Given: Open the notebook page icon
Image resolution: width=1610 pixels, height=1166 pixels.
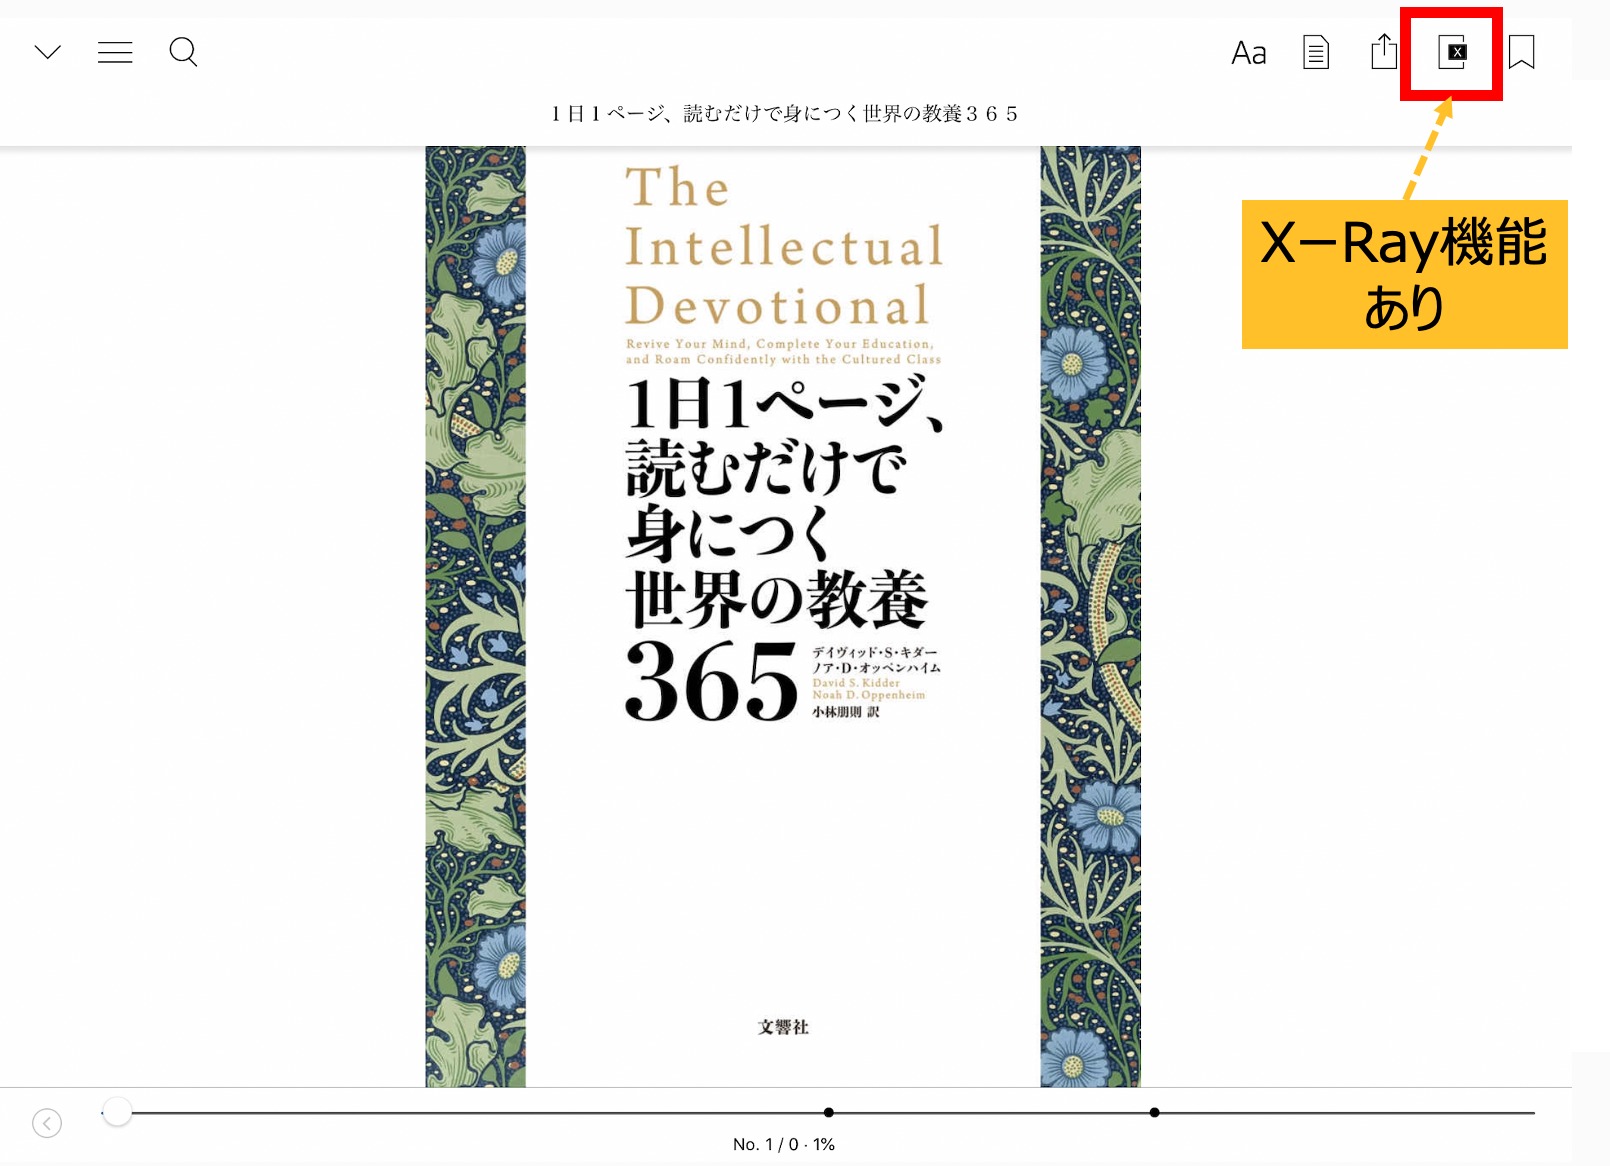Looking at the screenshot, I should pos(1316,52).
